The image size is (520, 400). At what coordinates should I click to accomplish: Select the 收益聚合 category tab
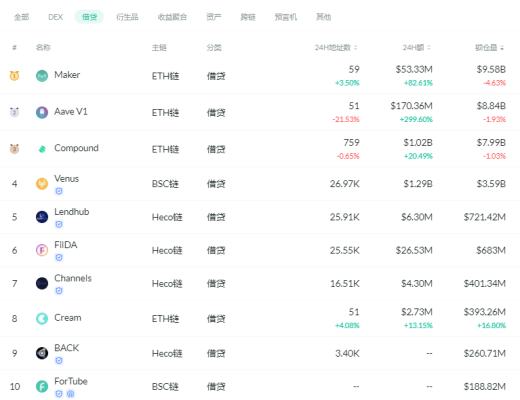(172, 17)
